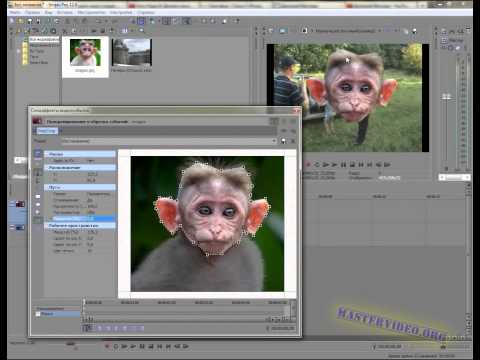Click the Last Keyframe button in Pan/Crop dialog

(x=125, y=328)
